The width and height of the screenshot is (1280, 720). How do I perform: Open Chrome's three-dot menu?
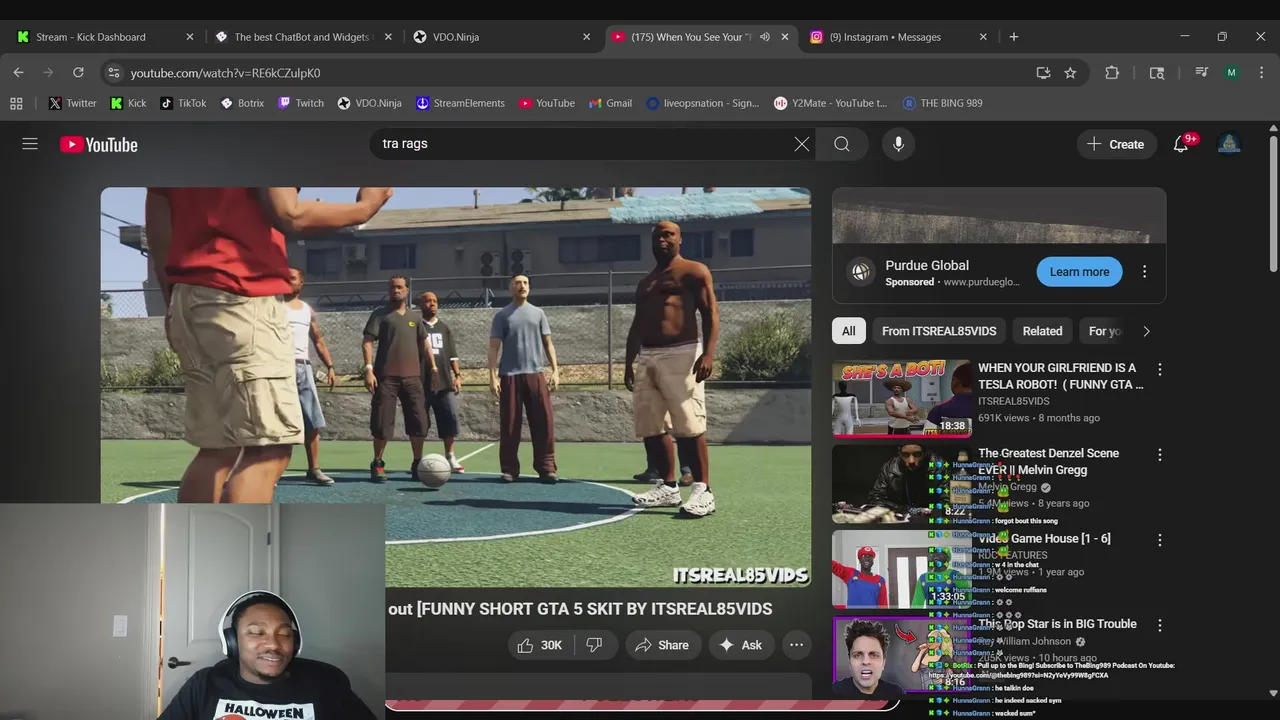(x=1261, y=72)
